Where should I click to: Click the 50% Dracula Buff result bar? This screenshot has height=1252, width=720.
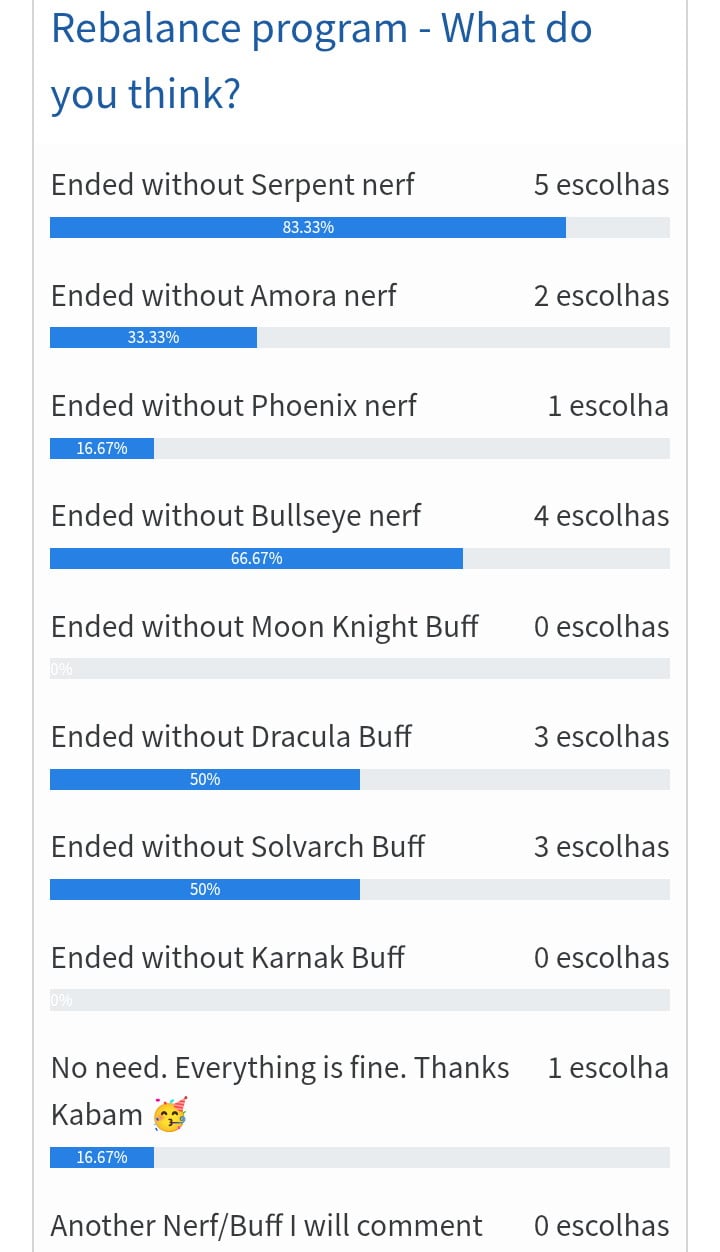[x=205, y=780]
